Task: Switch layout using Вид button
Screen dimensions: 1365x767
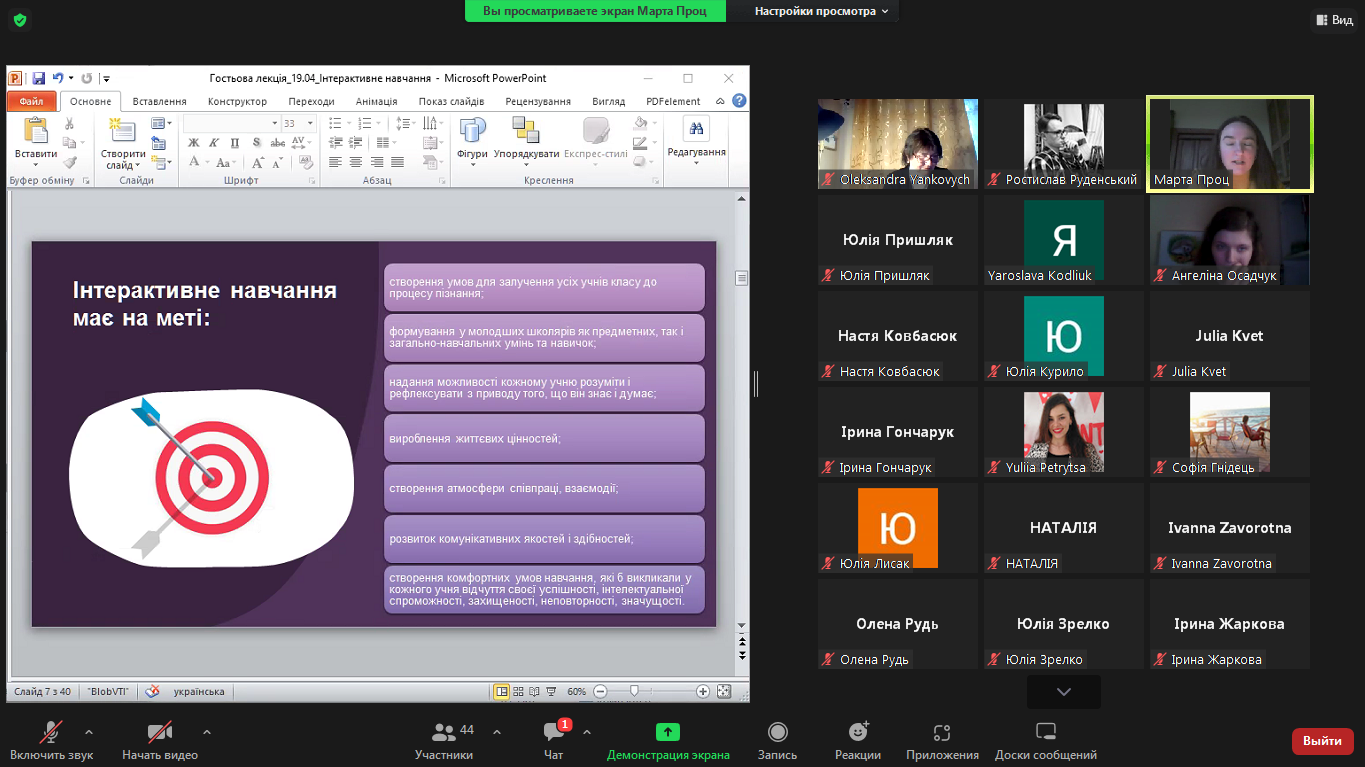Action: coord(1334,20)
